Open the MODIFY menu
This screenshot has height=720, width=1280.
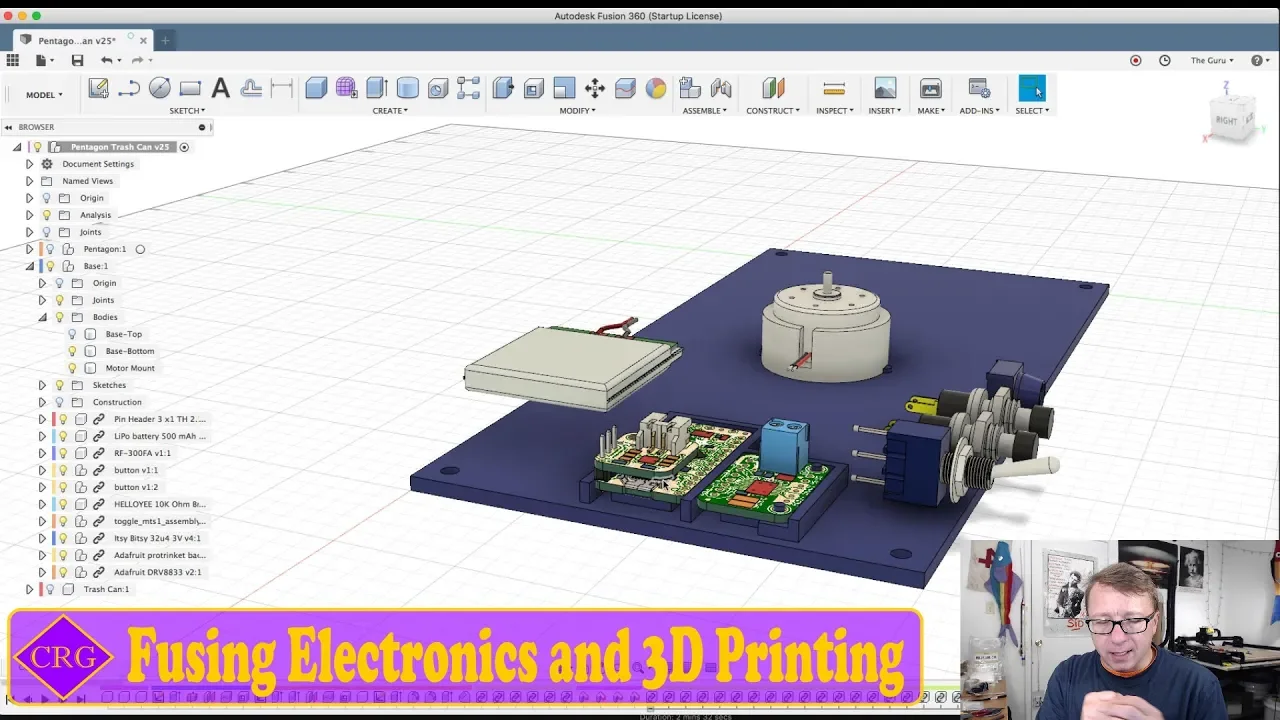[577, 111]
